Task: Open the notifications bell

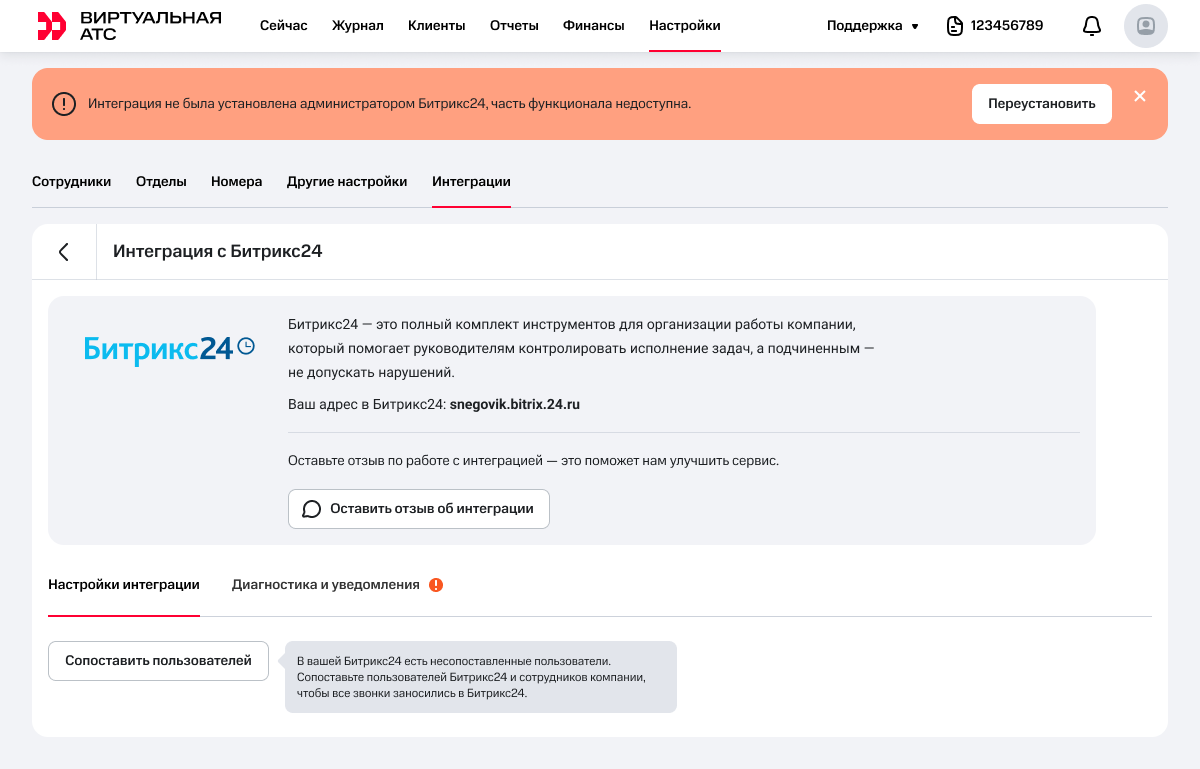Action: point(1092,26)
